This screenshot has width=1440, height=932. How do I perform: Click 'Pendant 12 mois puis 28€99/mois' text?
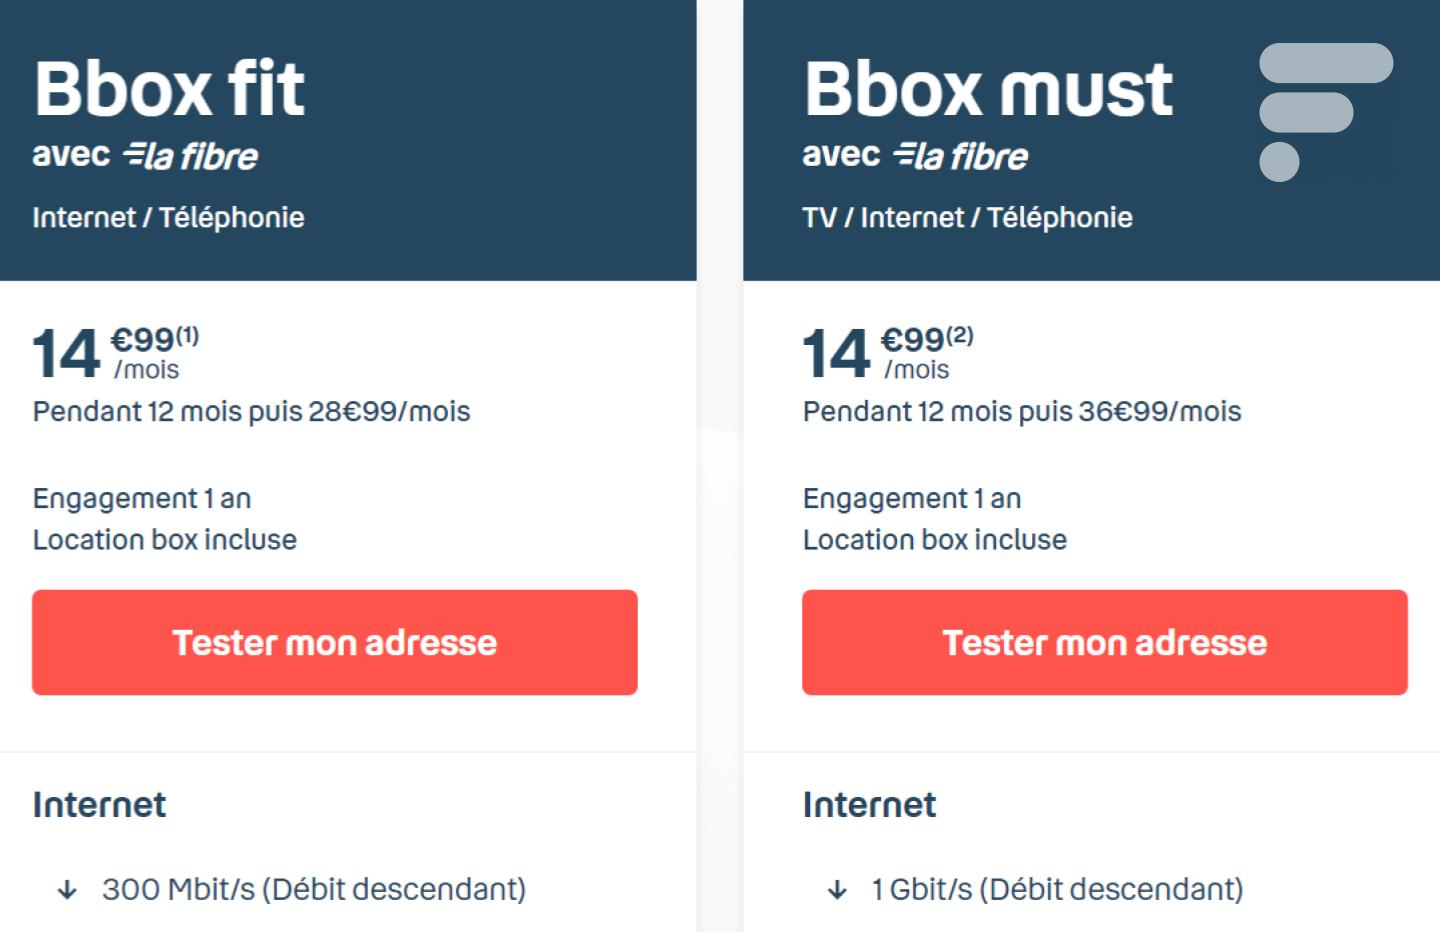tap(251, 412)
